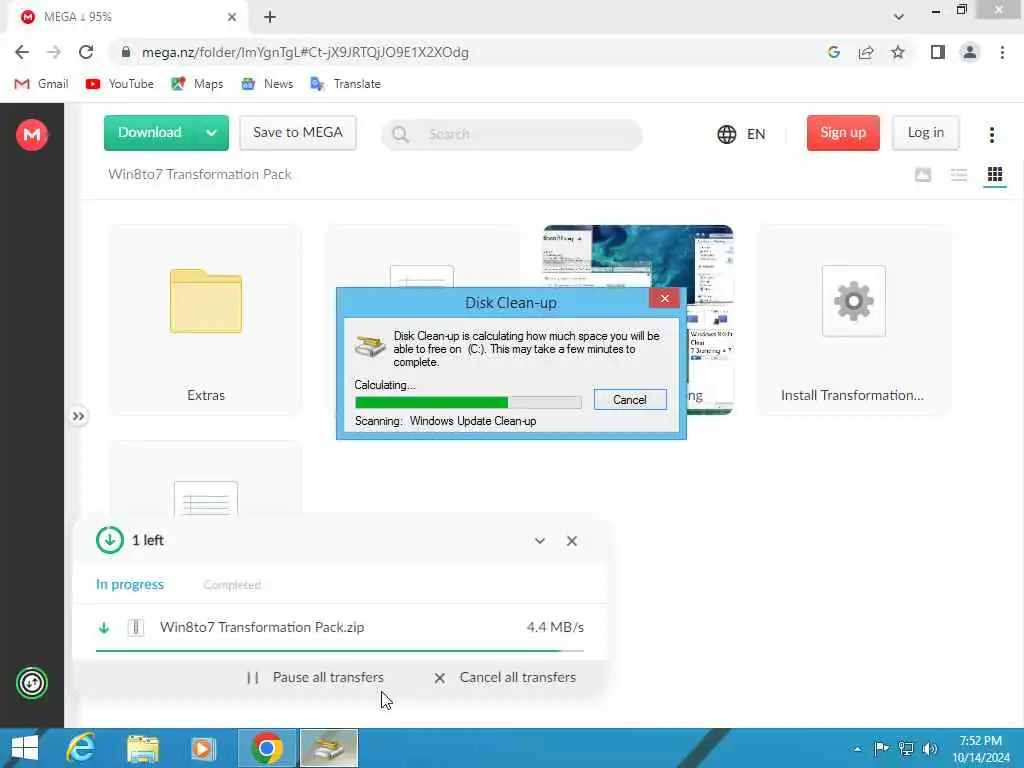Click the green Download button
The width and height of the screenshot is (1024, 768).
pyautogui.click(x=150, y=133)
